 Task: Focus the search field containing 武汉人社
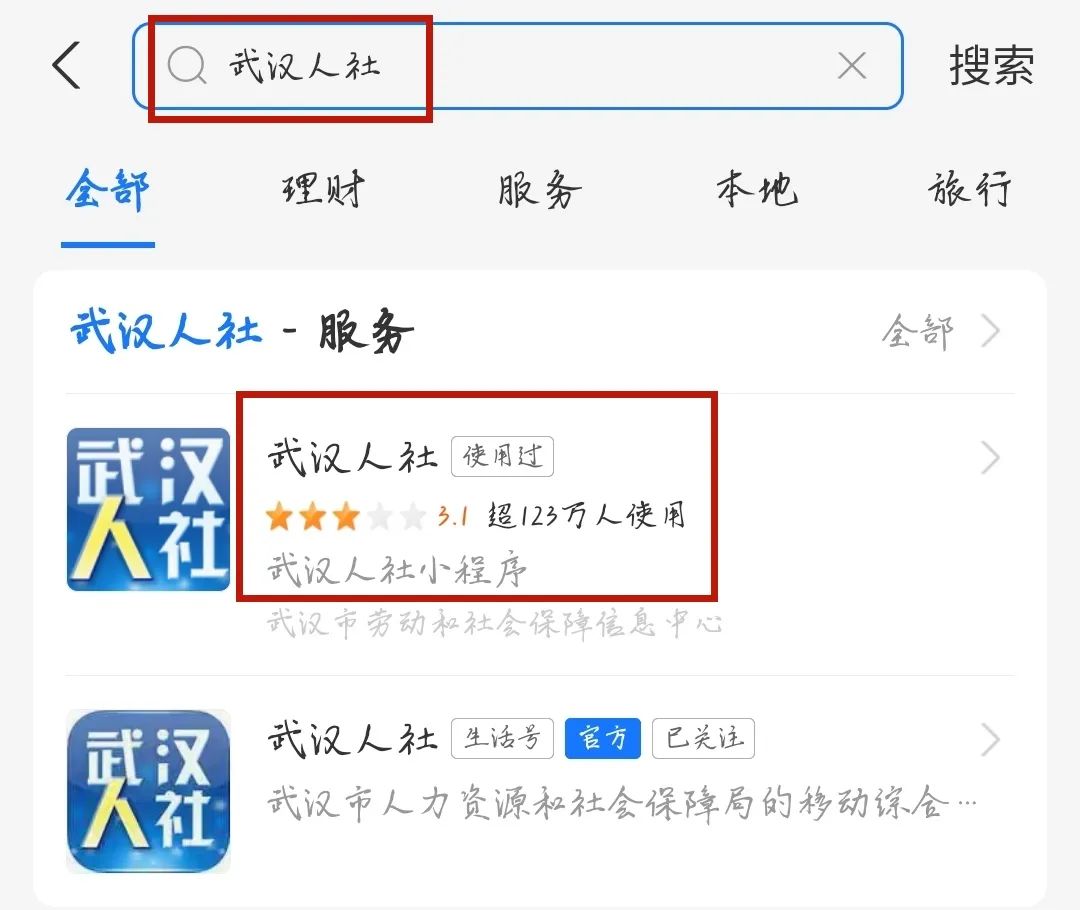tap(517, 66)
